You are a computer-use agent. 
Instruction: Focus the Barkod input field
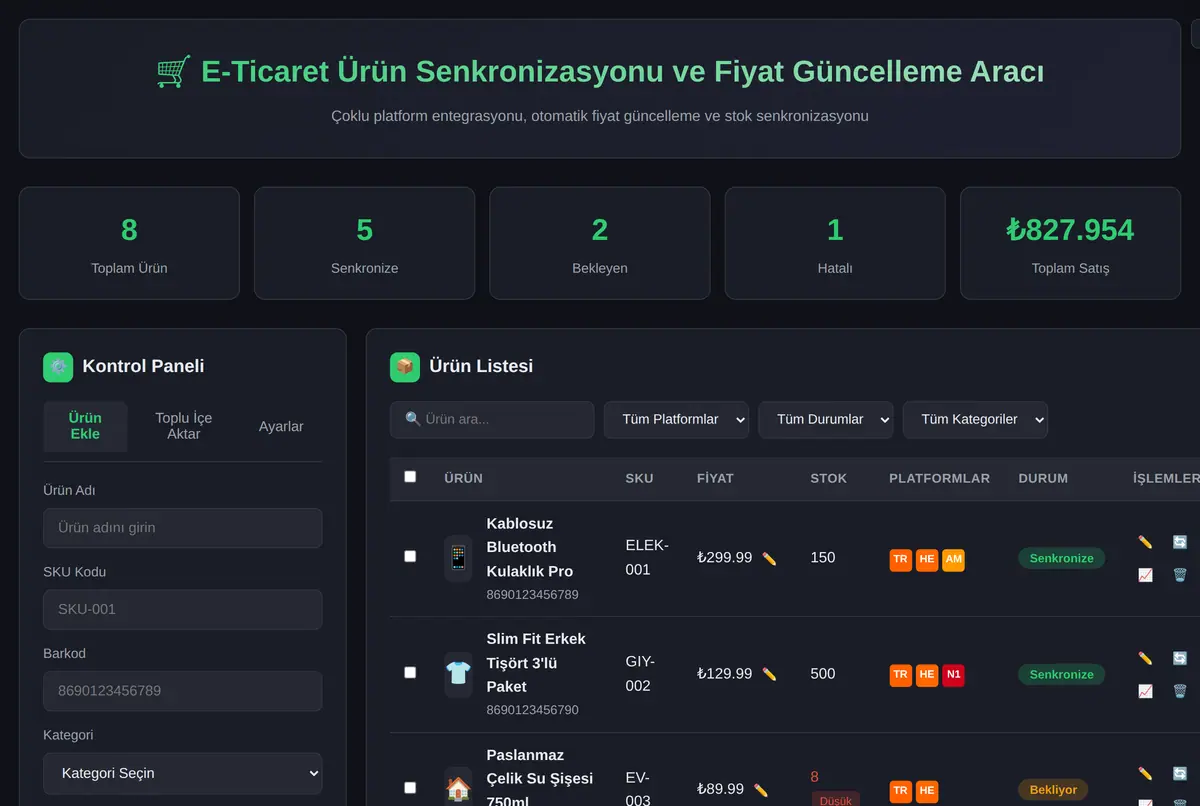coord(183,691)
